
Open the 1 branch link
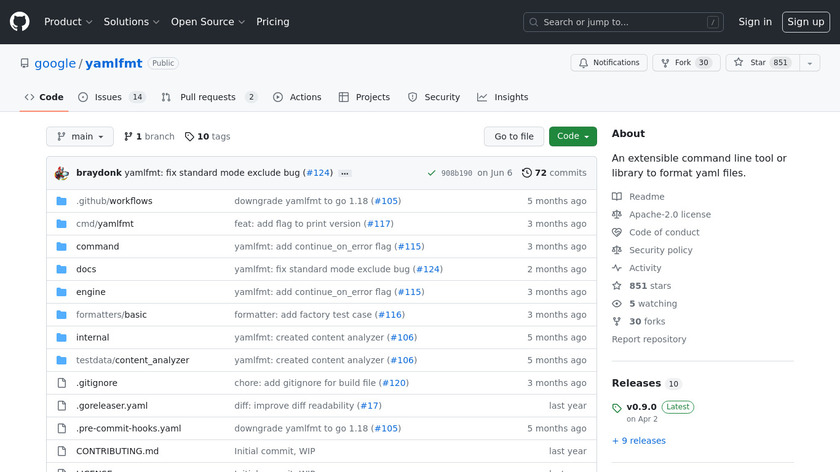click(x=149, y=137)
